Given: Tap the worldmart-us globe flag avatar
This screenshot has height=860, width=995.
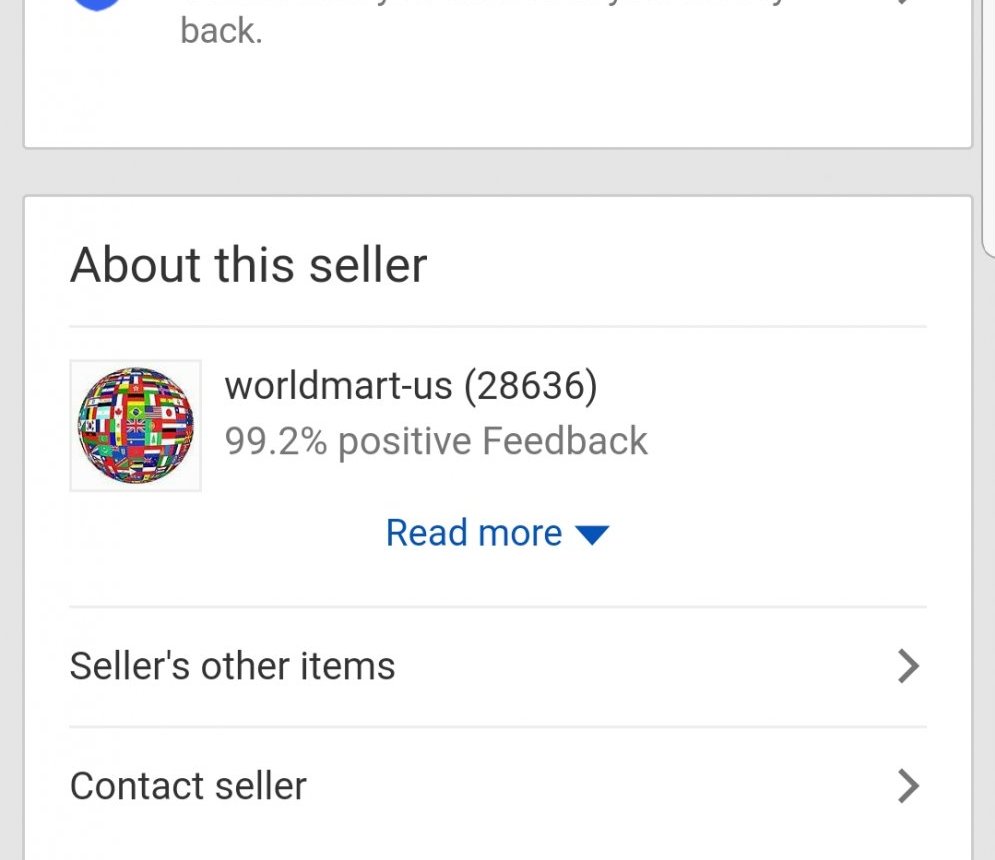Looking at the screenshot, I should coord(135,425).
